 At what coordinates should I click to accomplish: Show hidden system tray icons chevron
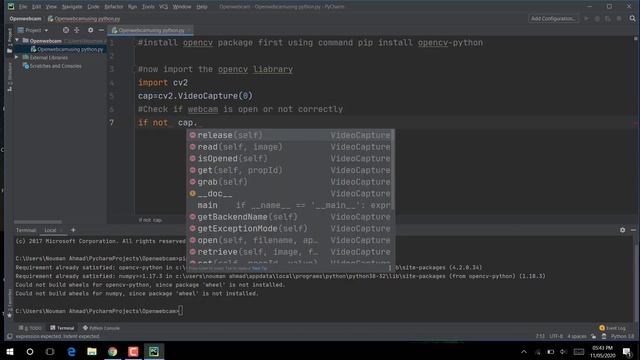tap(524, 352)
